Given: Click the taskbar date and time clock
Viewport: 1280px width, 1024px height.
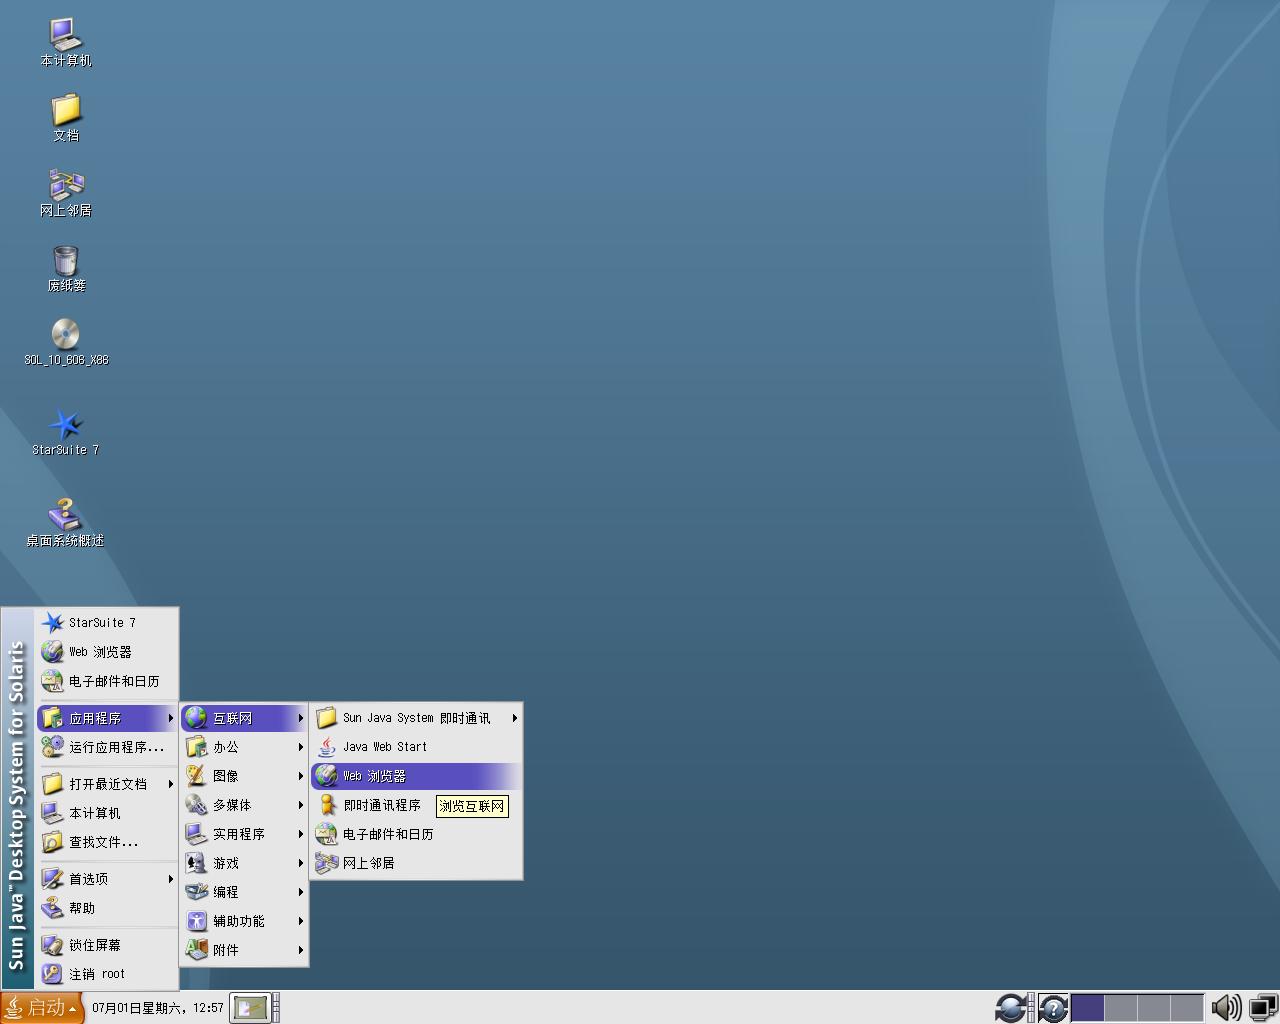Looking at the screenshot, I should pyautogui.click(x=157, y=1008).
